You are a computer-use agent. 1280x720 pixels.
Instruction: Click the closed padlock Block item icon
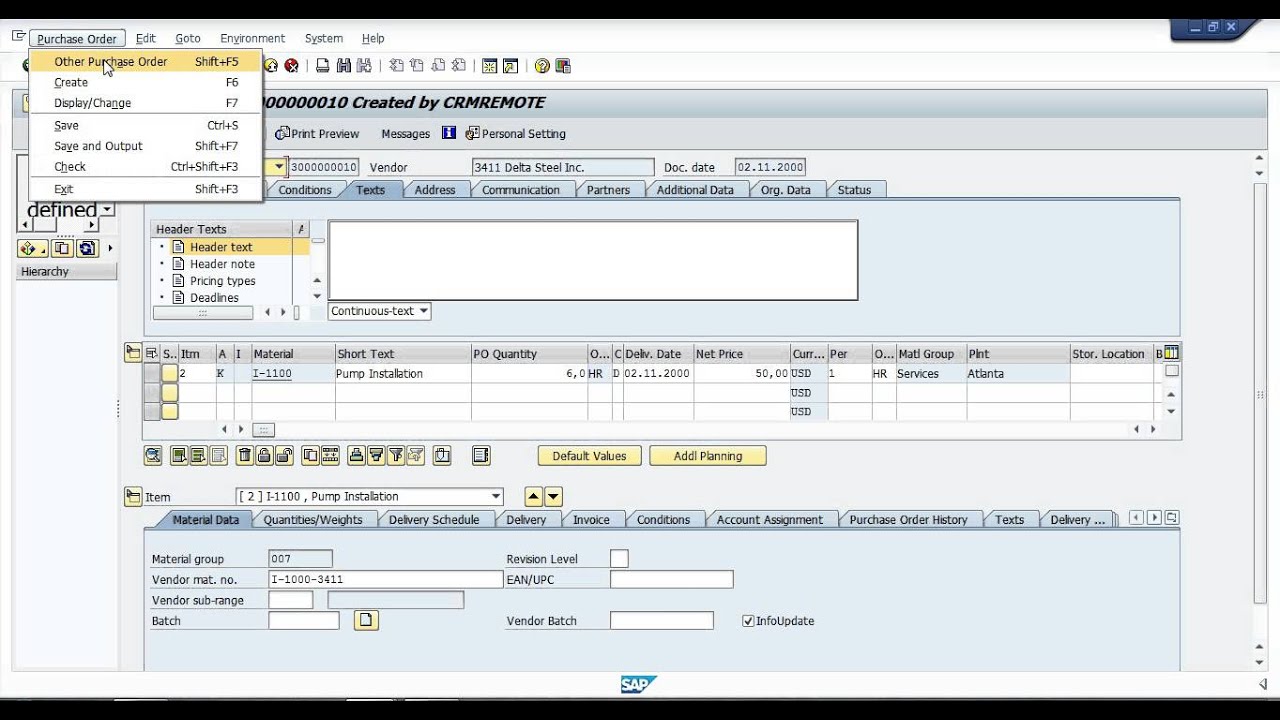click(x=264, y=456)
